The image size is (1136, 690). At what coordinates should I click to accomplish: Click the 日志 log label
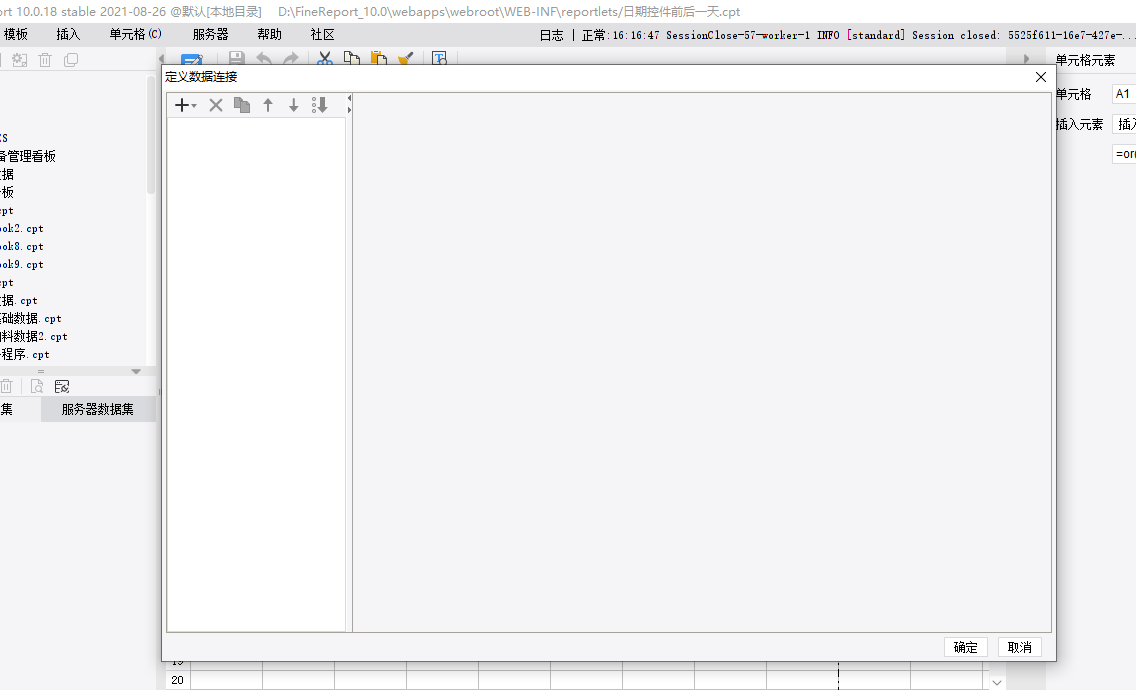[x=551, y=35]
